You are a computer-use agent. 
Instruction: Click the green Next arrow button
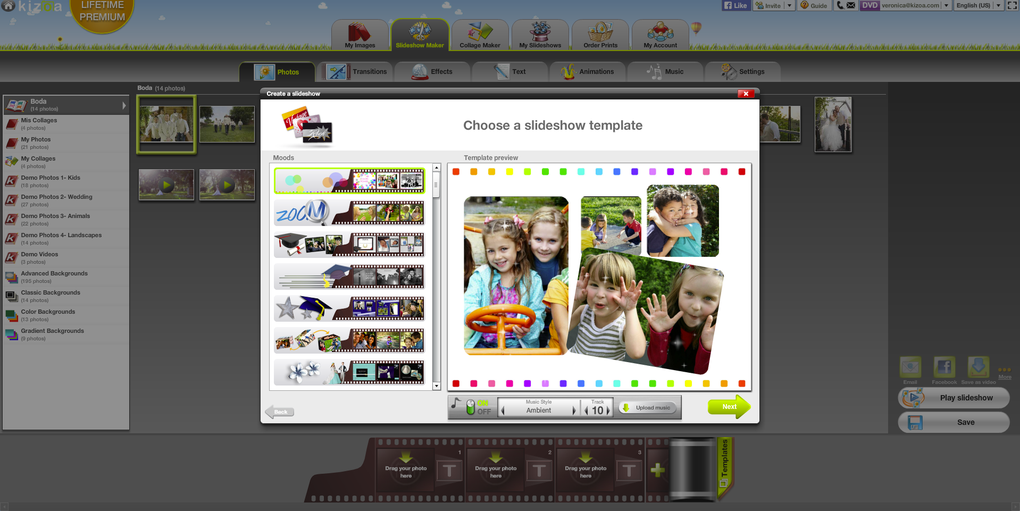729,407
